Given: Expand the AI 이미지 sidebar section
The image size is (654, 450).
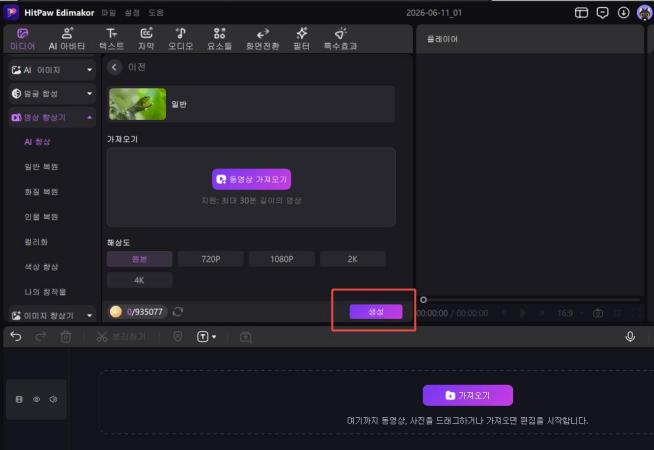Looking at the screenshot, I should pyautogui.click(x=52, y=70).
